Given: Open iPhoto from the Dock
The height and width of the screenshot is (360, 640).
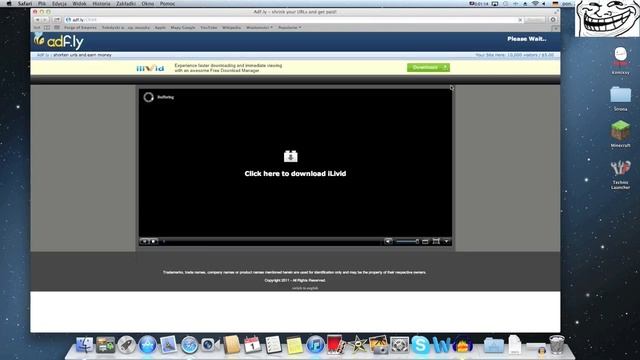Looking at the screenshot, I should (x=378, y=345).
